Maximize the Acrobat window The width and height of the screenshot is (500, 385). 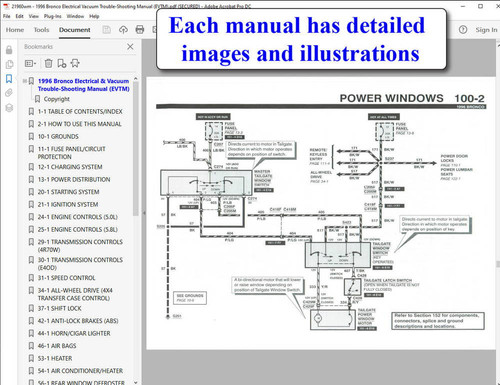pyautogui.click(x=480, y=6)
